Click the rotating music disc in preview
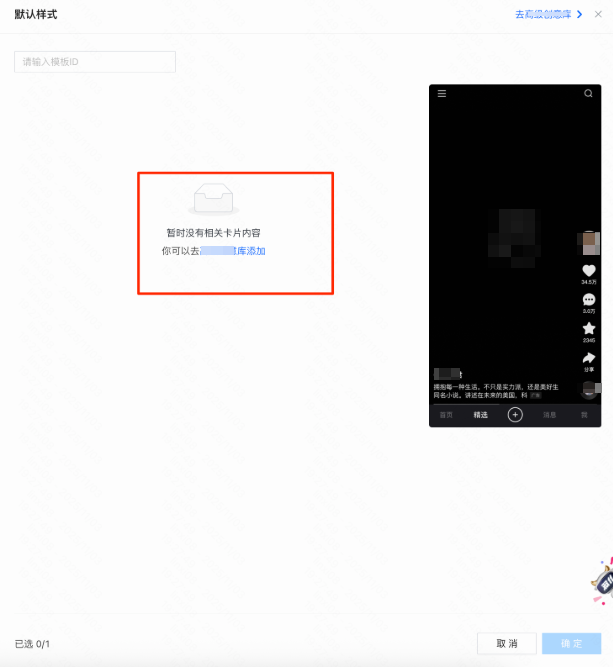 [x=590, y=389]
